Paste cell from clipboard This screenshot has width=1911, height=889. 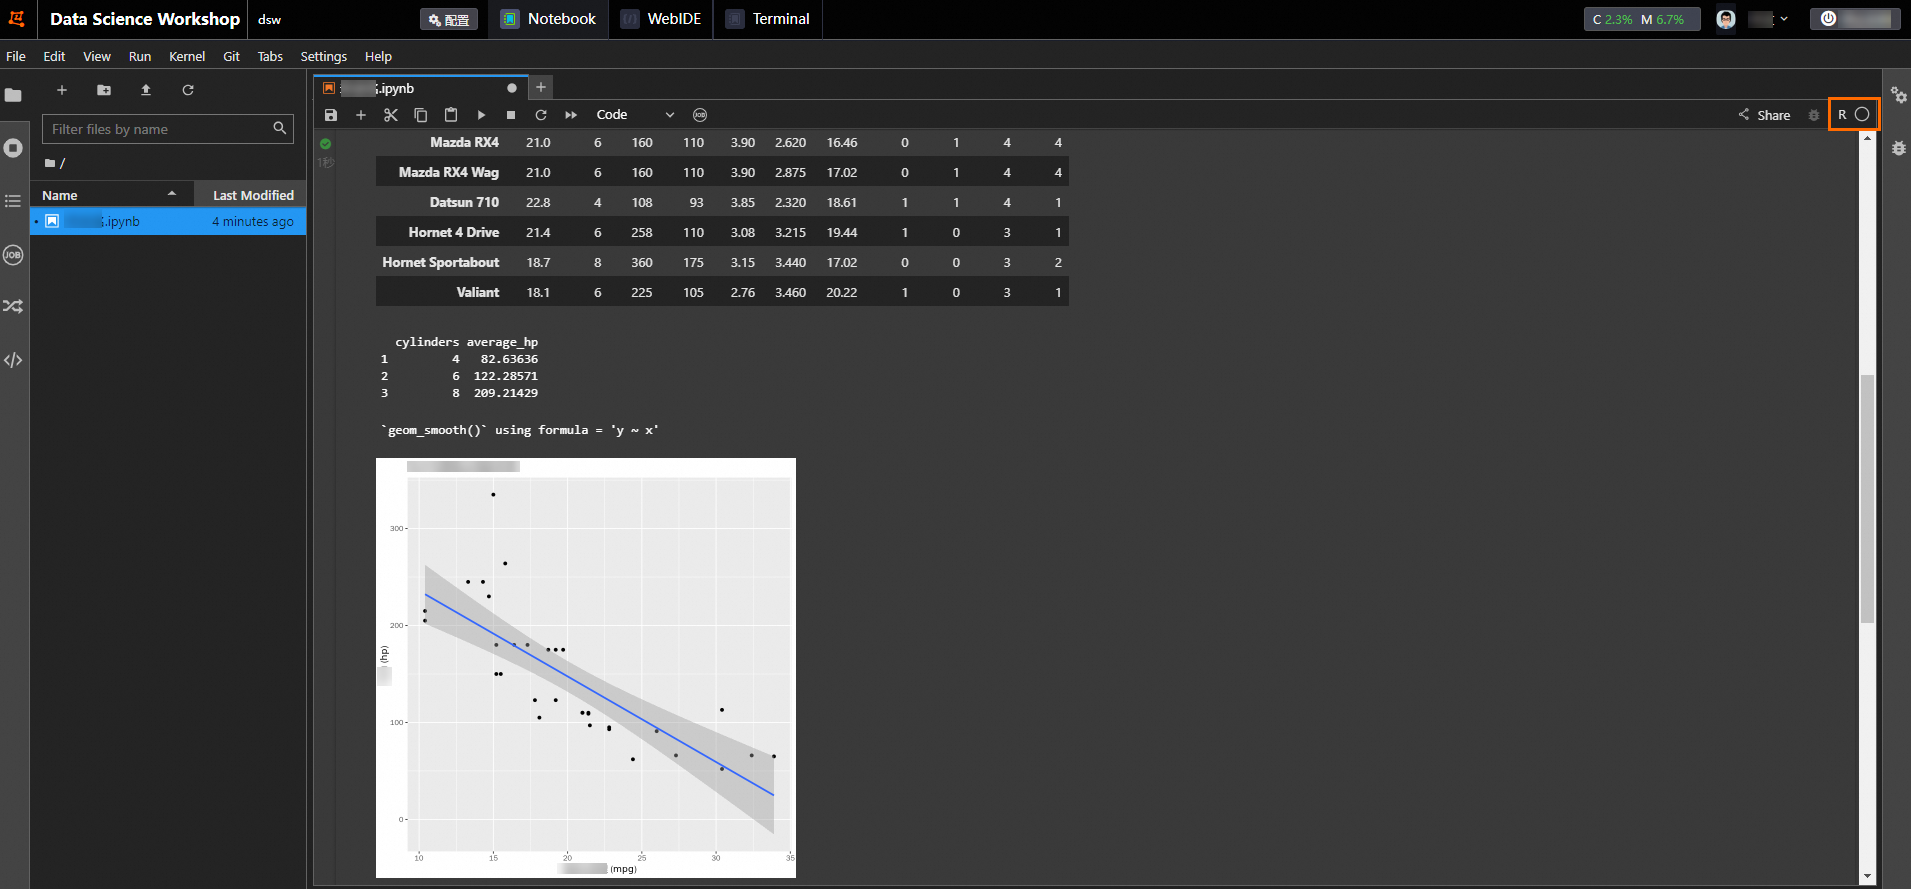point(451,115)
